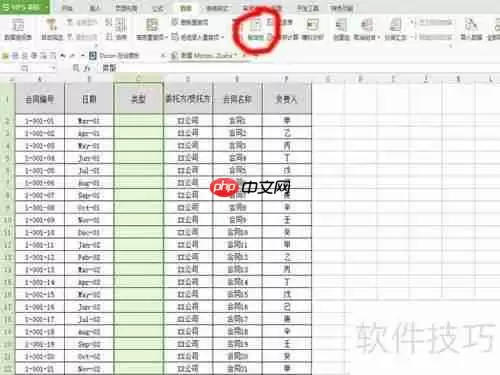The width and height of the screenshot is (500, 375).
Task: Click the fx insert function icon
Action: point(87,68)
